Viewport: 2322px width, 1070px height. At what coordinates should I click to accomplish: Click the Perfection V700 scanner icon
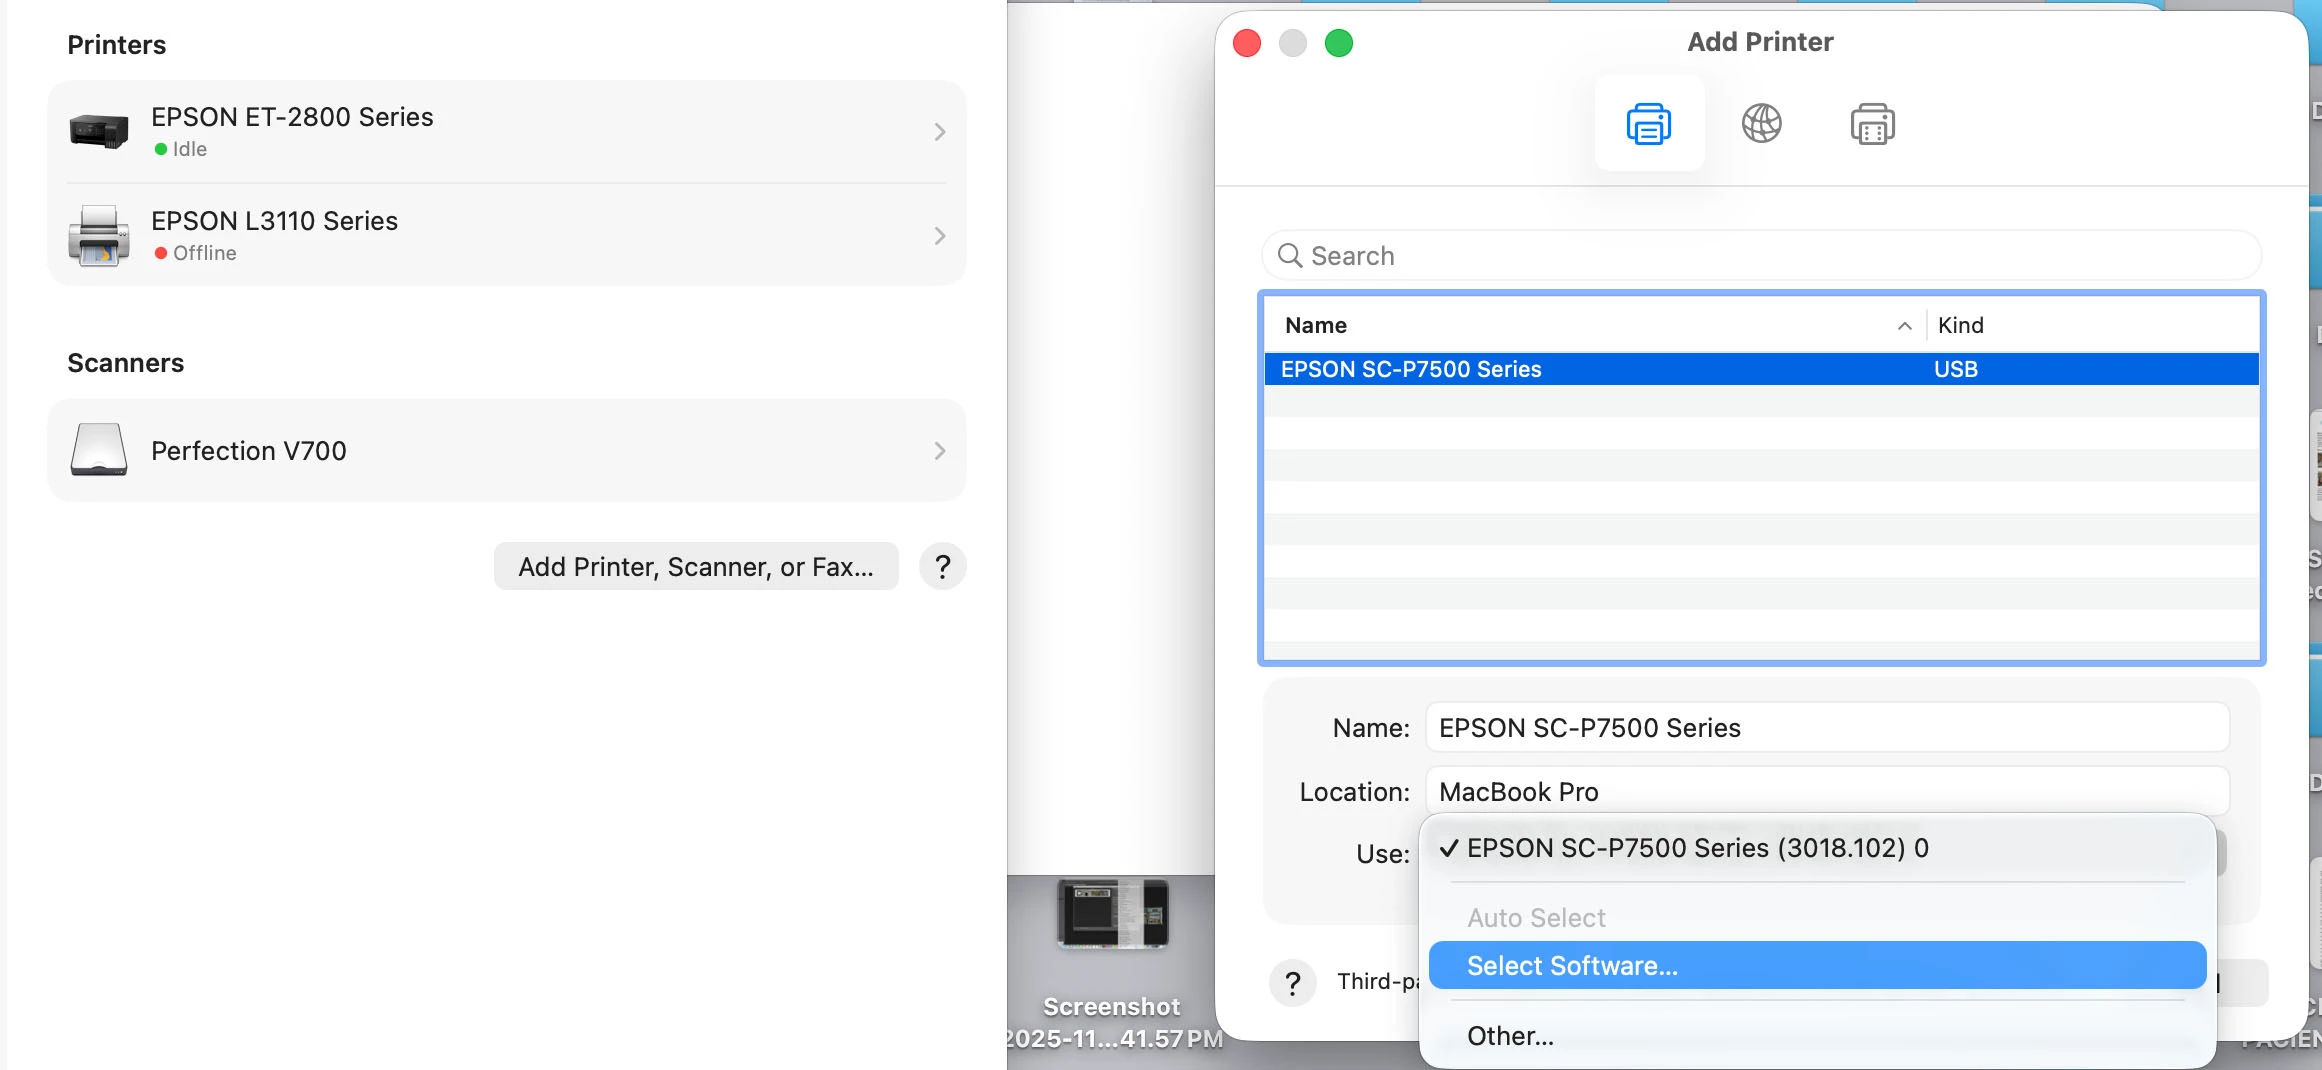pos(99,450)
